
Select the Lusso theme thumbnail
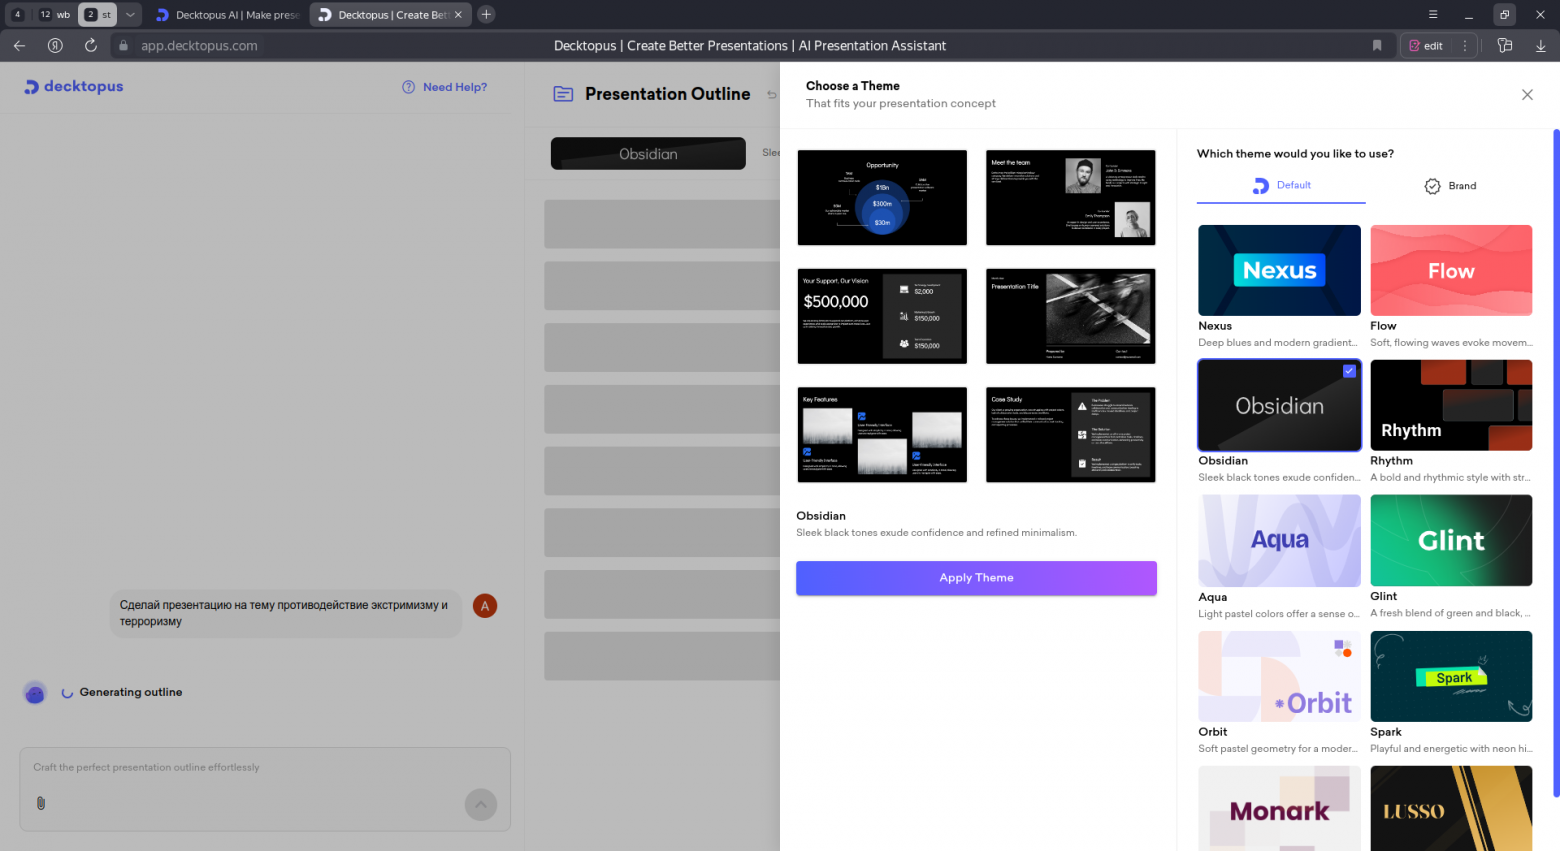(x=1451, y=808)
